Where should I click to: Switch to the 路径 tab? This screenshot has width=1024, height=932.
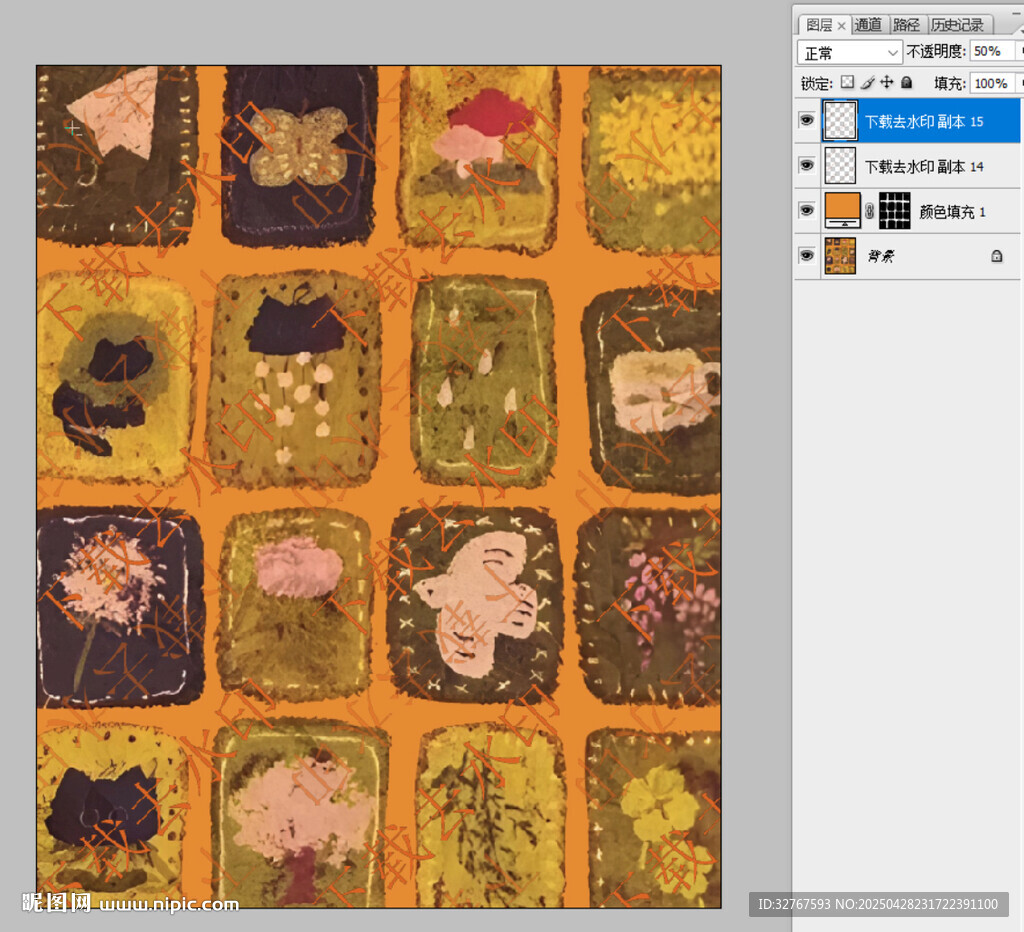point(906,25)
